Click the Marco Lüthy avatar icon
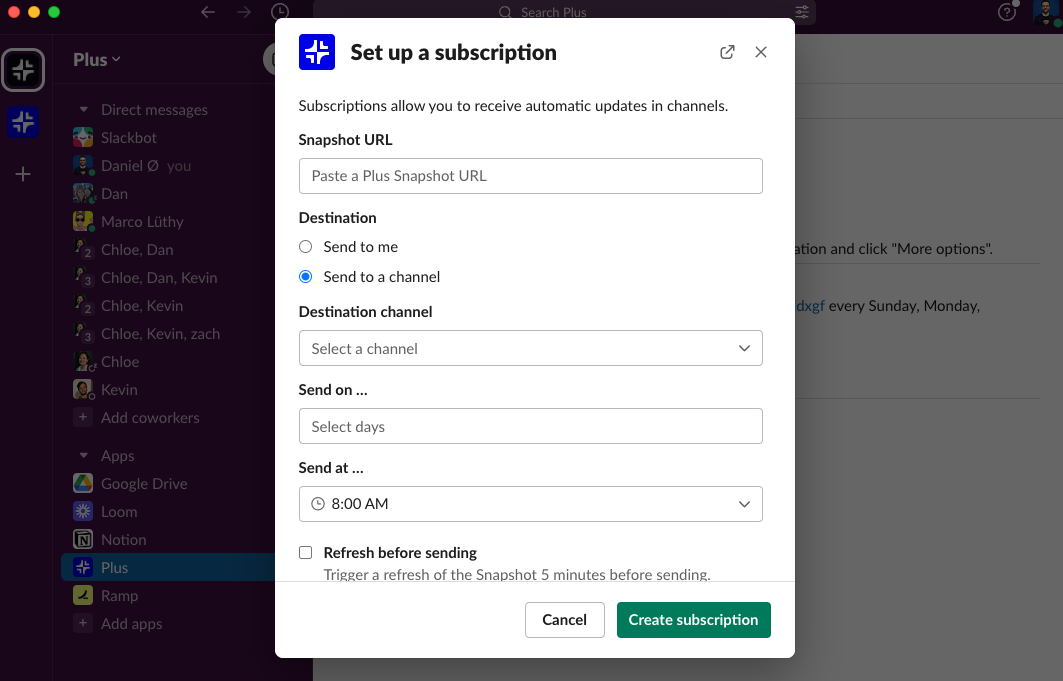1063x681 pixels. (x=83, y=222)
